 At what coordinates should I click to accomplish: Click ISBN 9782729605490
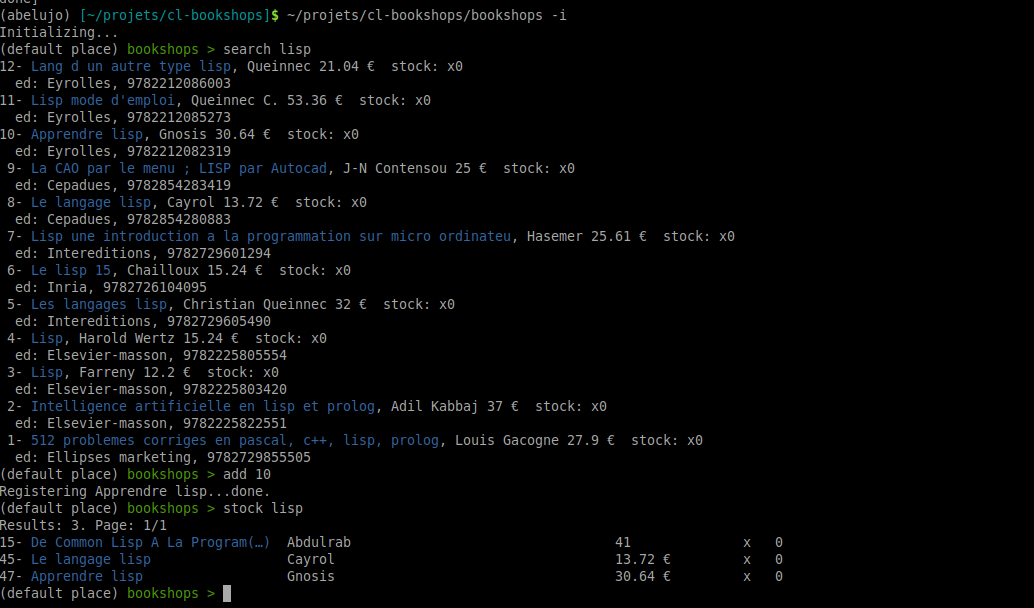point(219,322)
